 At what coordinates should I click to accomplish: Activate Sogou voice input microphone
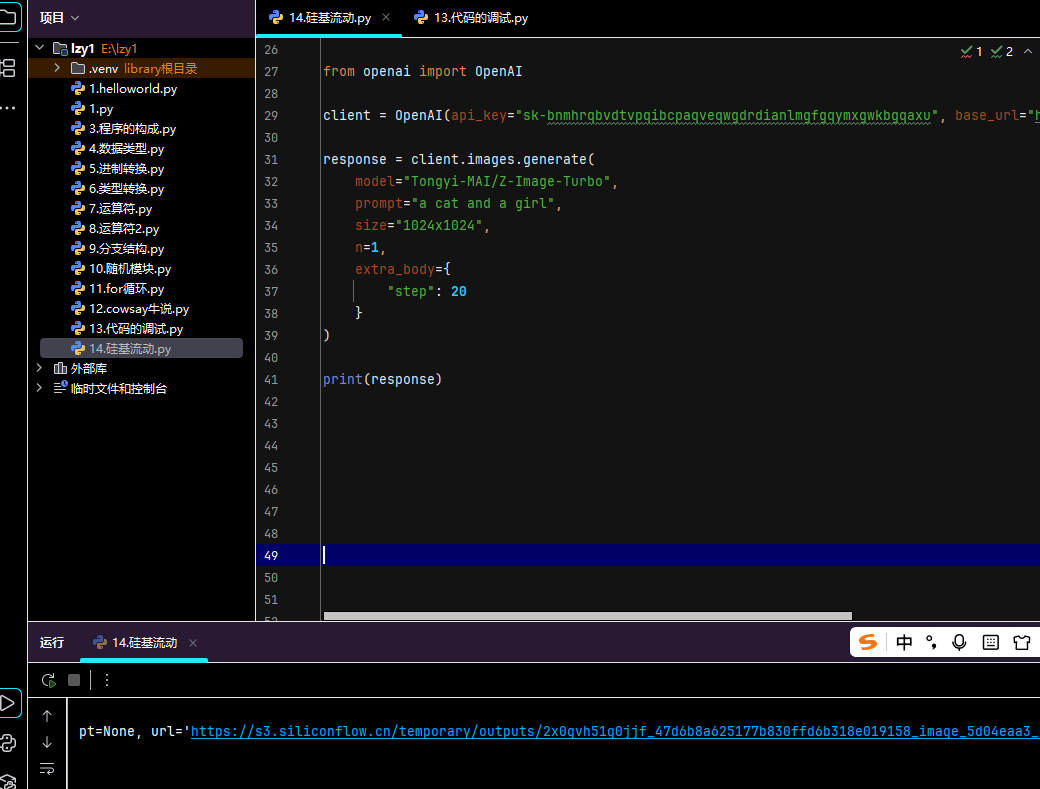959,642
